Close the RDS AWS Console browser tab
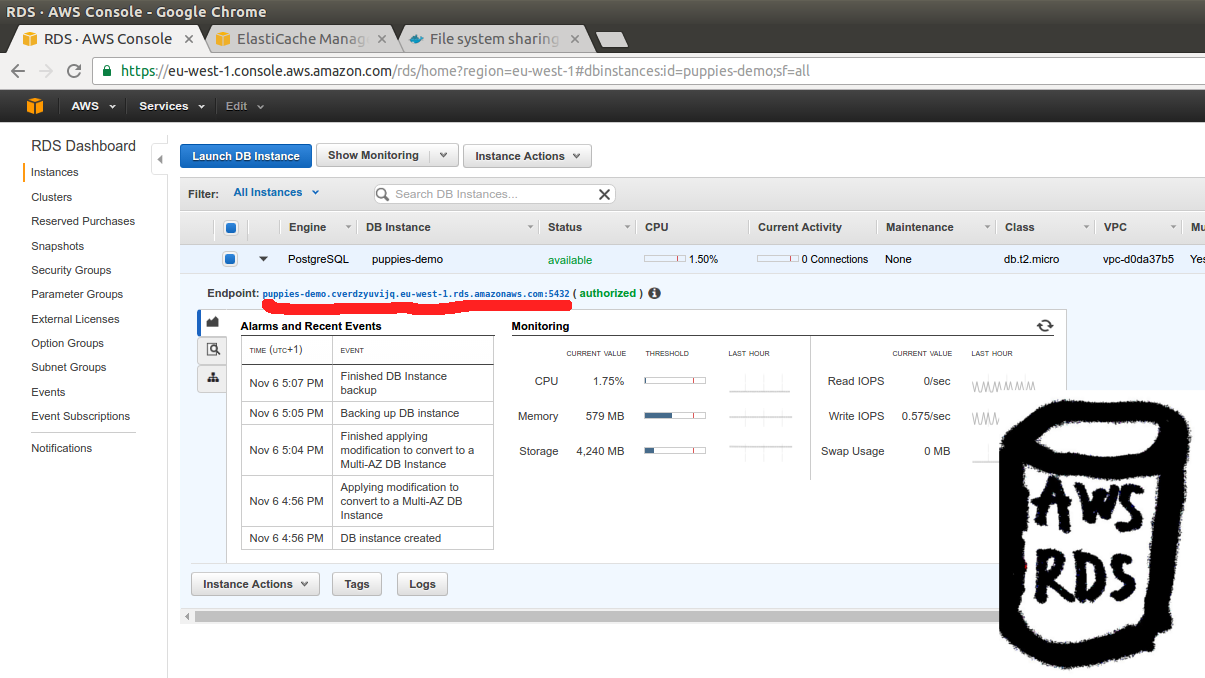This screenshot has width=1205, height=678. pyautogui.click(x=189, y=39)
